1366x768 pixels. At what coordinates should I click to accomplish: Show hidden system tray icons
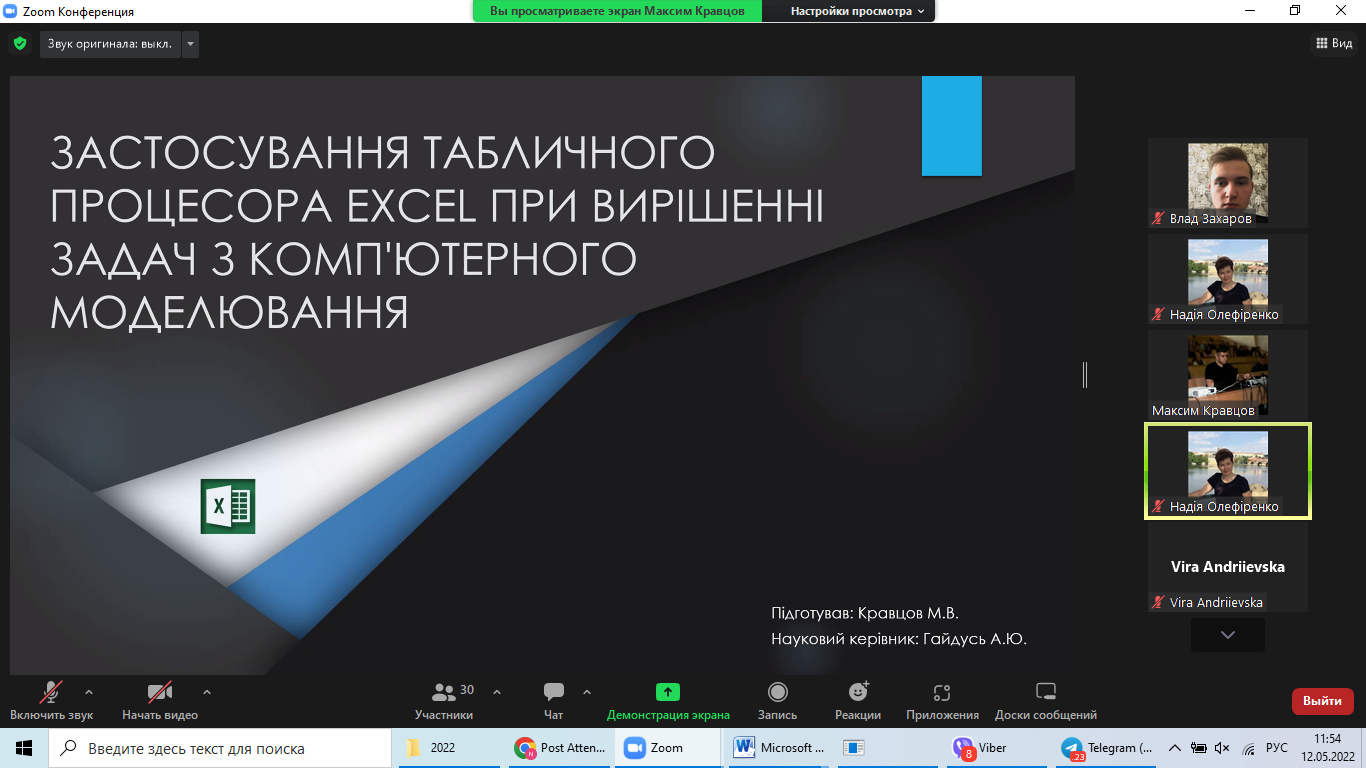pyautogui.click(x=1174, y=748)
